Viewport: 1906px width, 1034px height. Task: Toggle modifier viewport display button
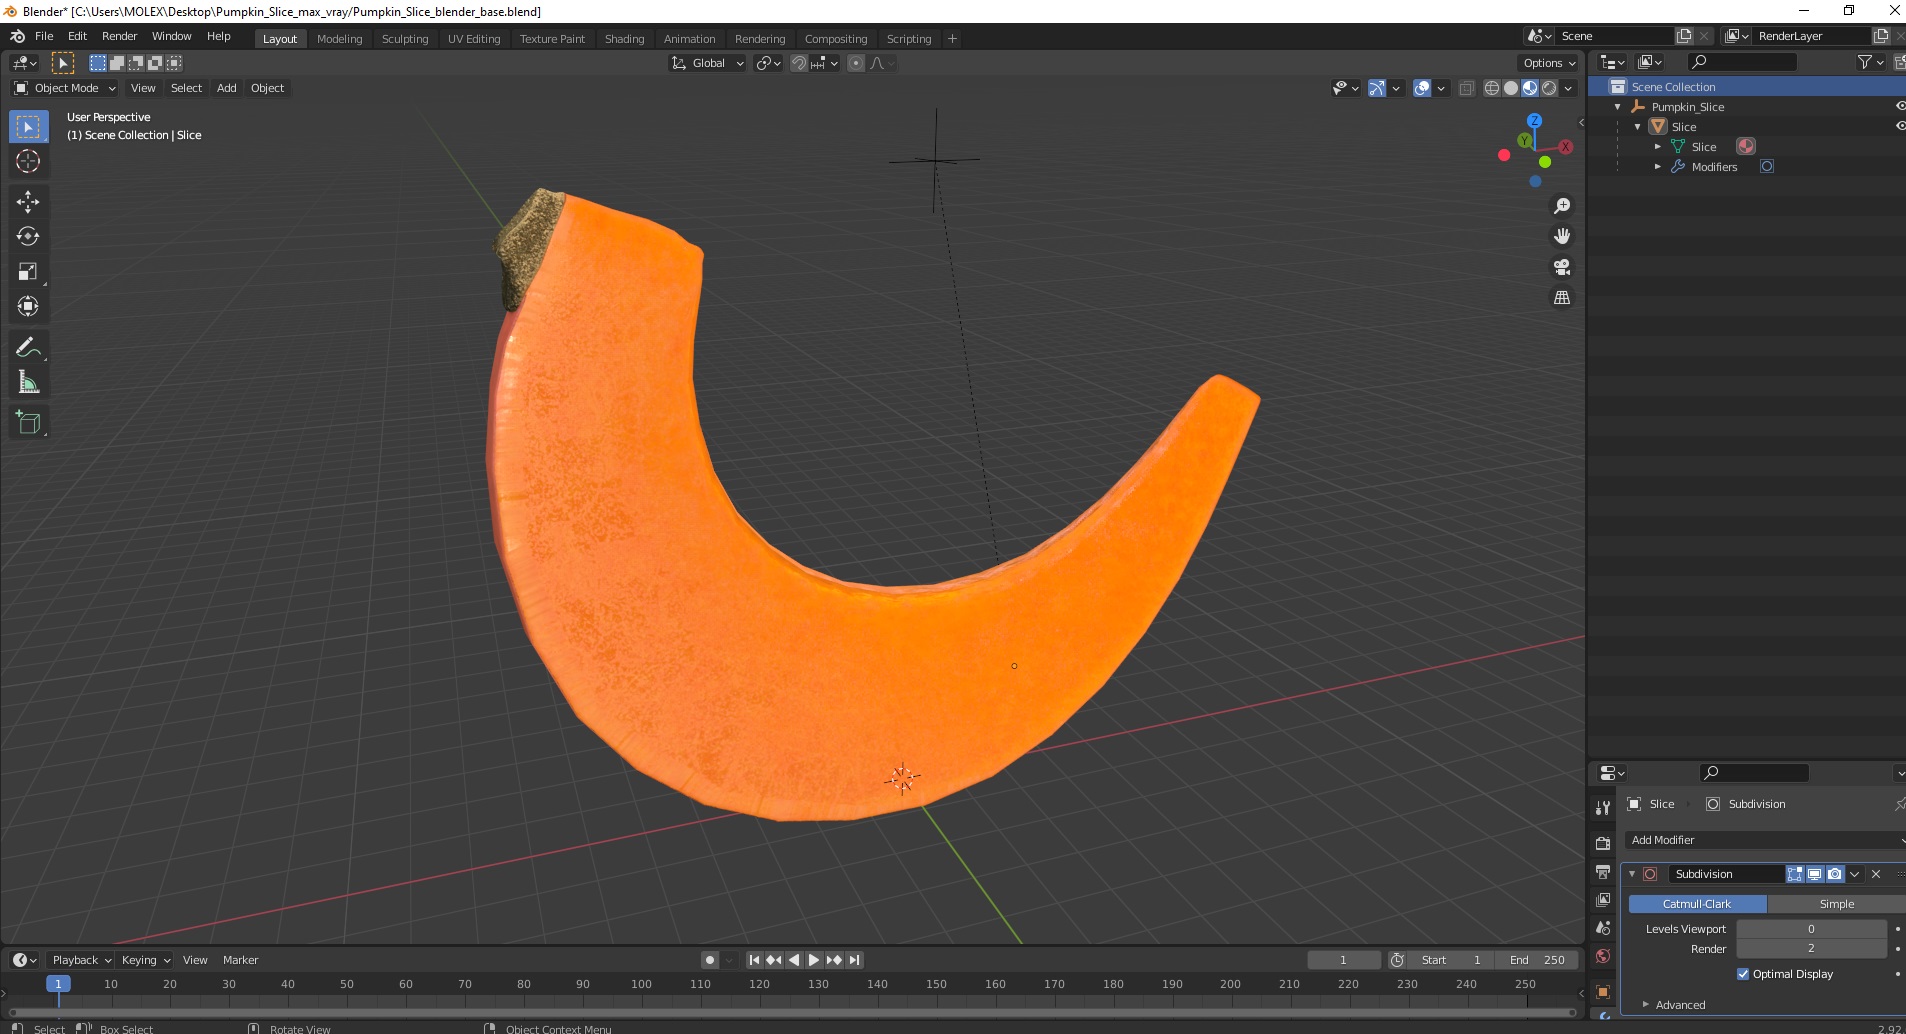(x=1815, y=874)
